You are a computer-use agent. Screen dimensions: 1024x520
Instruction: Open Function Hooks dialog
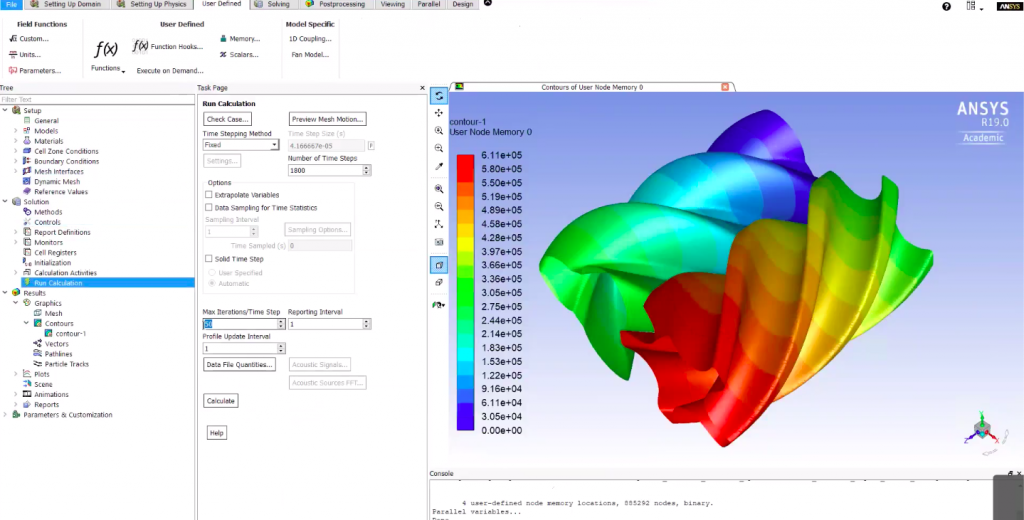point(167,46)
